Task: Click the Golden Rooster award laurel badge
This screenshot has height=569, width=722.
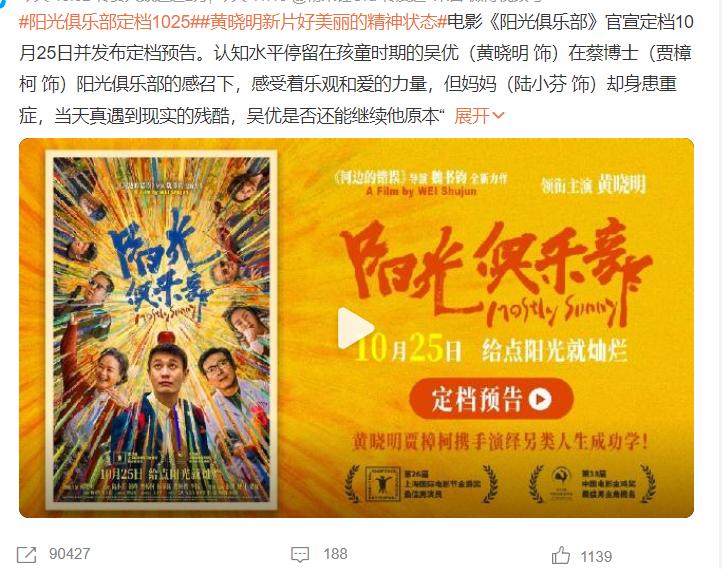Action: 592,484
